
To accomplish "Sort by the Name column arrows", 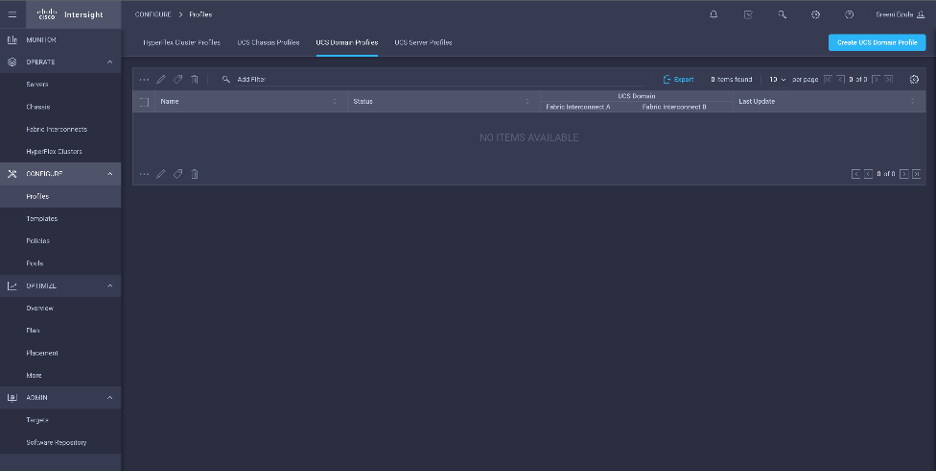I will [x=335, y=101].
